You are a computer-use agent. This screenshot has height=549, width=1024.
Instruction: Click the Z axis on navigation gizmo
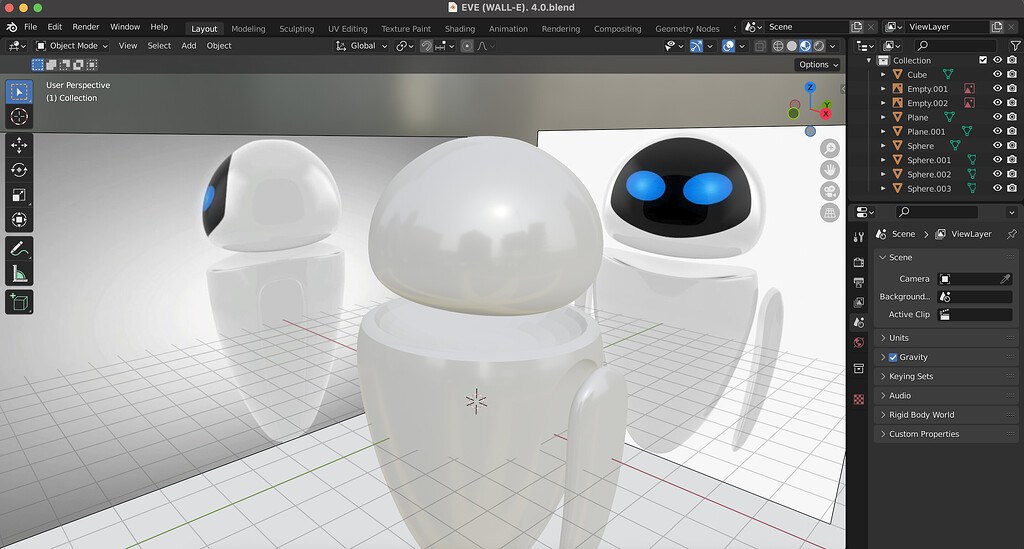pyautogui.click(x=810, y=87)
